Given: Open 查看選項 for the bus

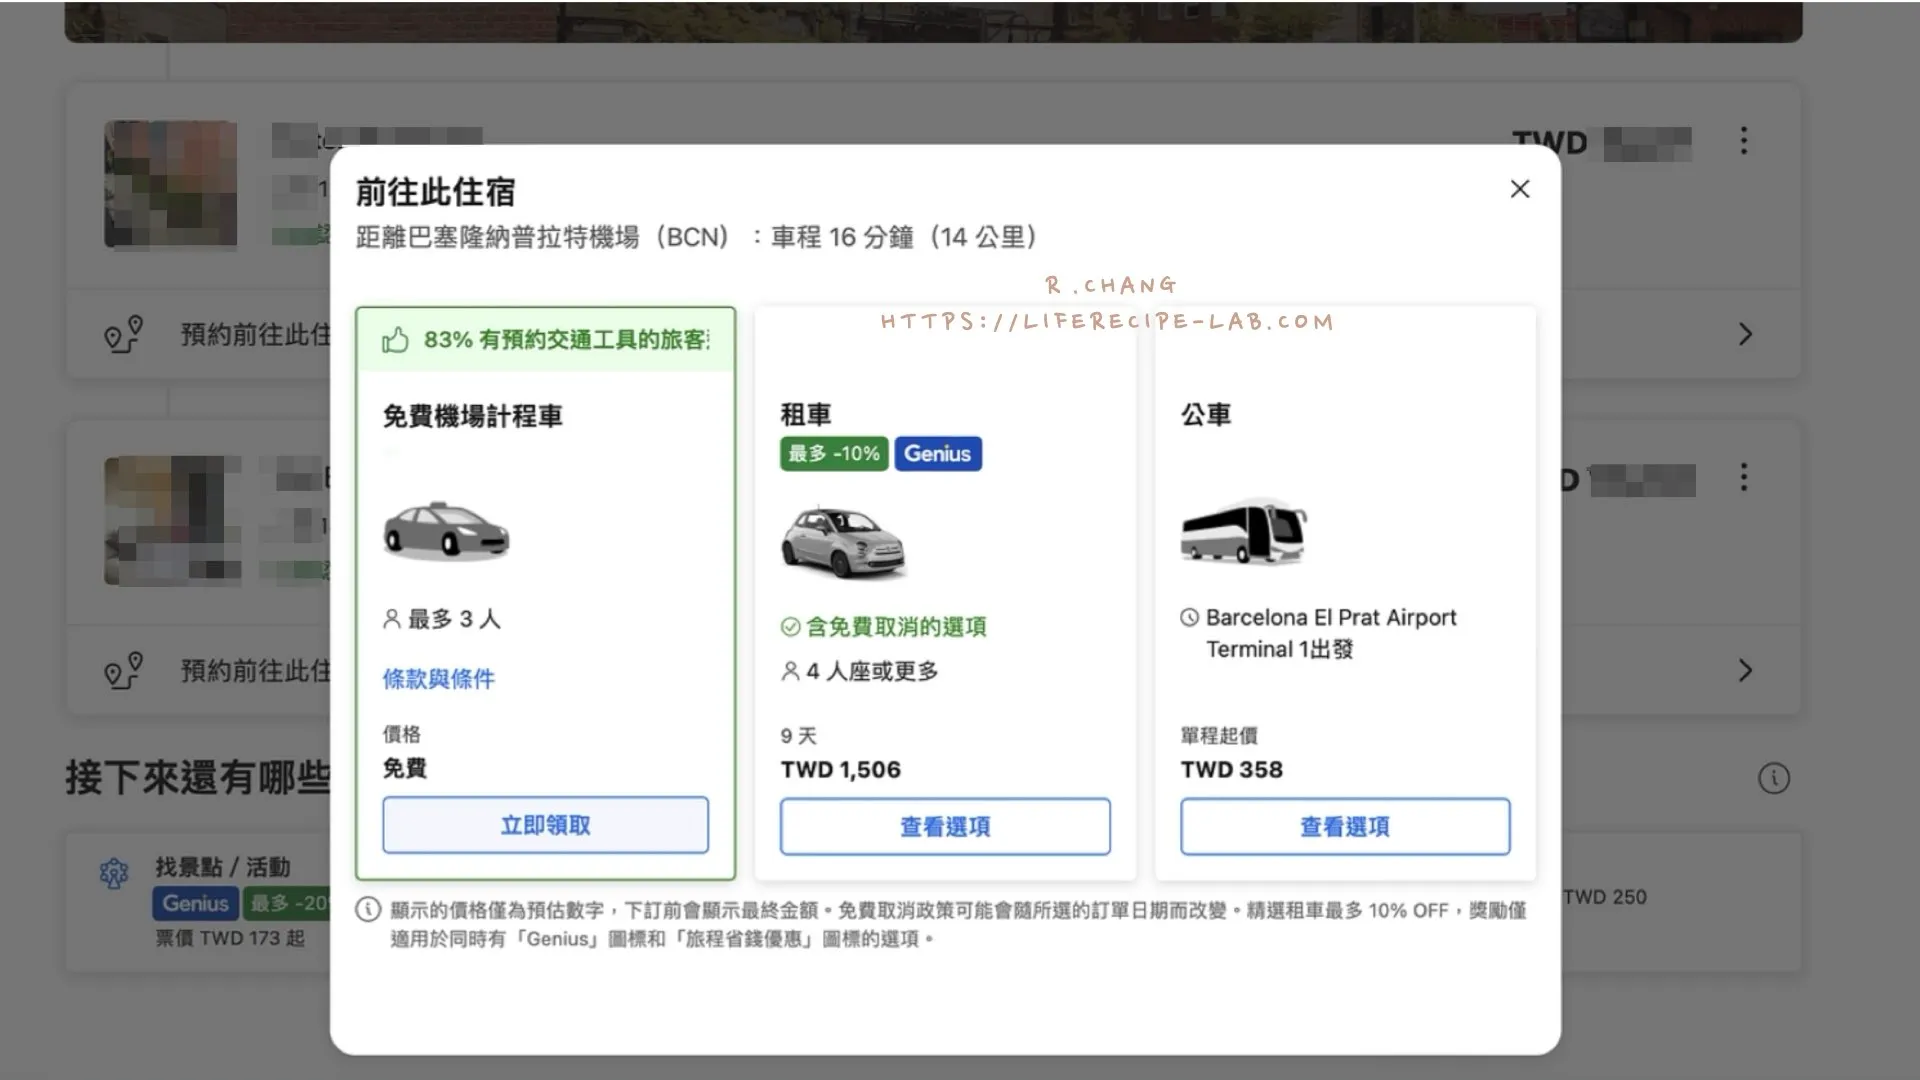Looking at the screenshot, I should pyautogui.click(x=1345, y=827).
